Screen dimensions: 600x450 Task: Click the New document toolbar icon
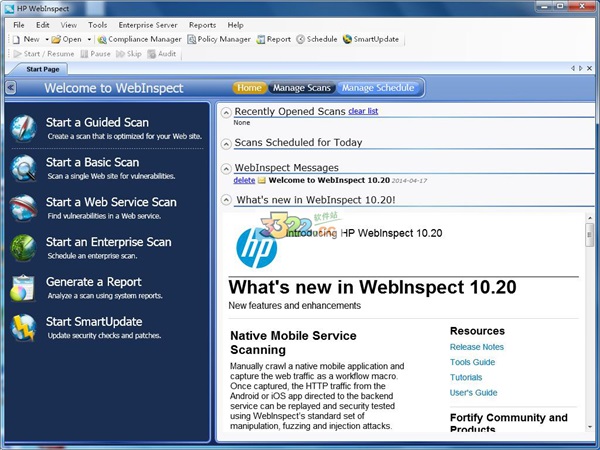click(x=16, y=39)
